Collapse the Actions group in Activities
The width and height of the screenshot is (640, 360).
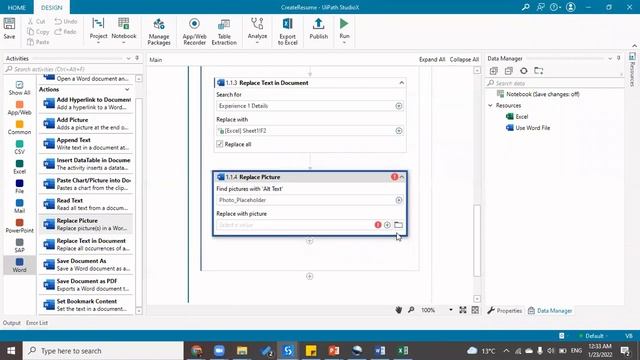(x=127, y=89)
